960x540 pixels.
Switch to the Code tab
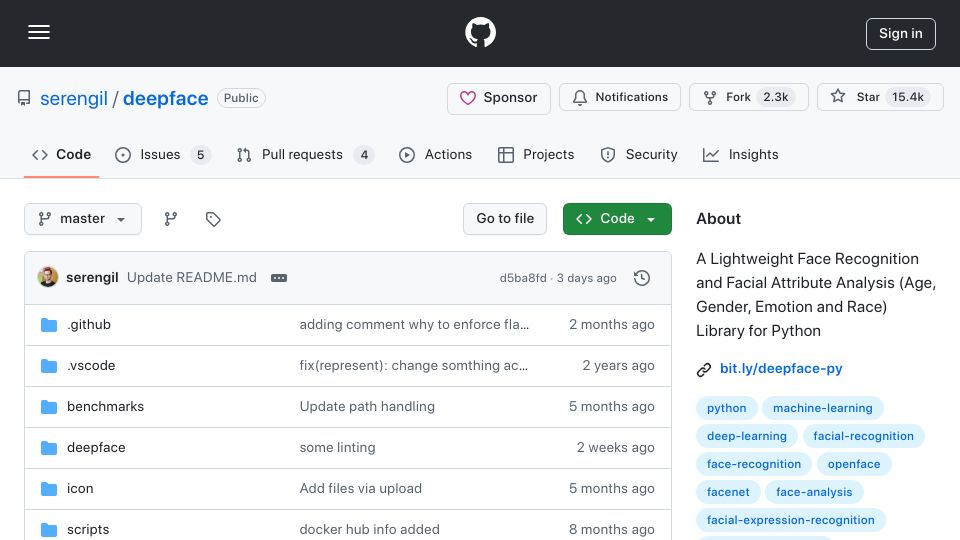[61, 154]
